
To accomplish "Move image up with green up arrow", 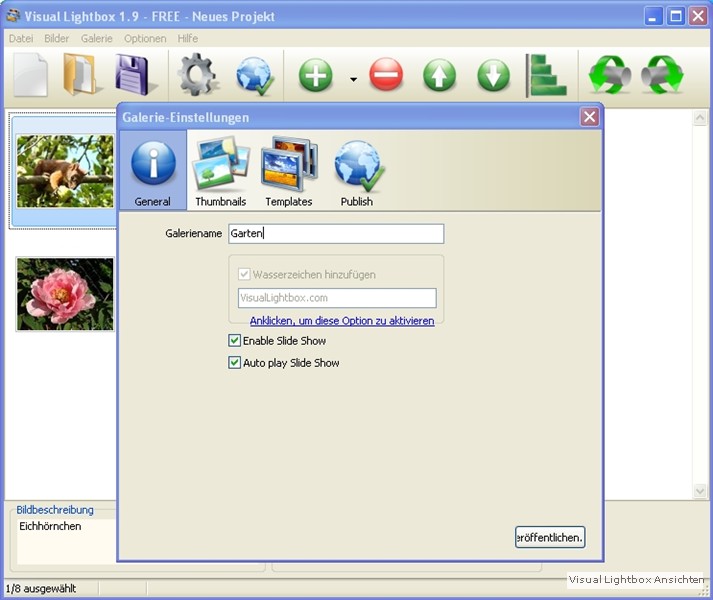I will [x=439, y=75].
